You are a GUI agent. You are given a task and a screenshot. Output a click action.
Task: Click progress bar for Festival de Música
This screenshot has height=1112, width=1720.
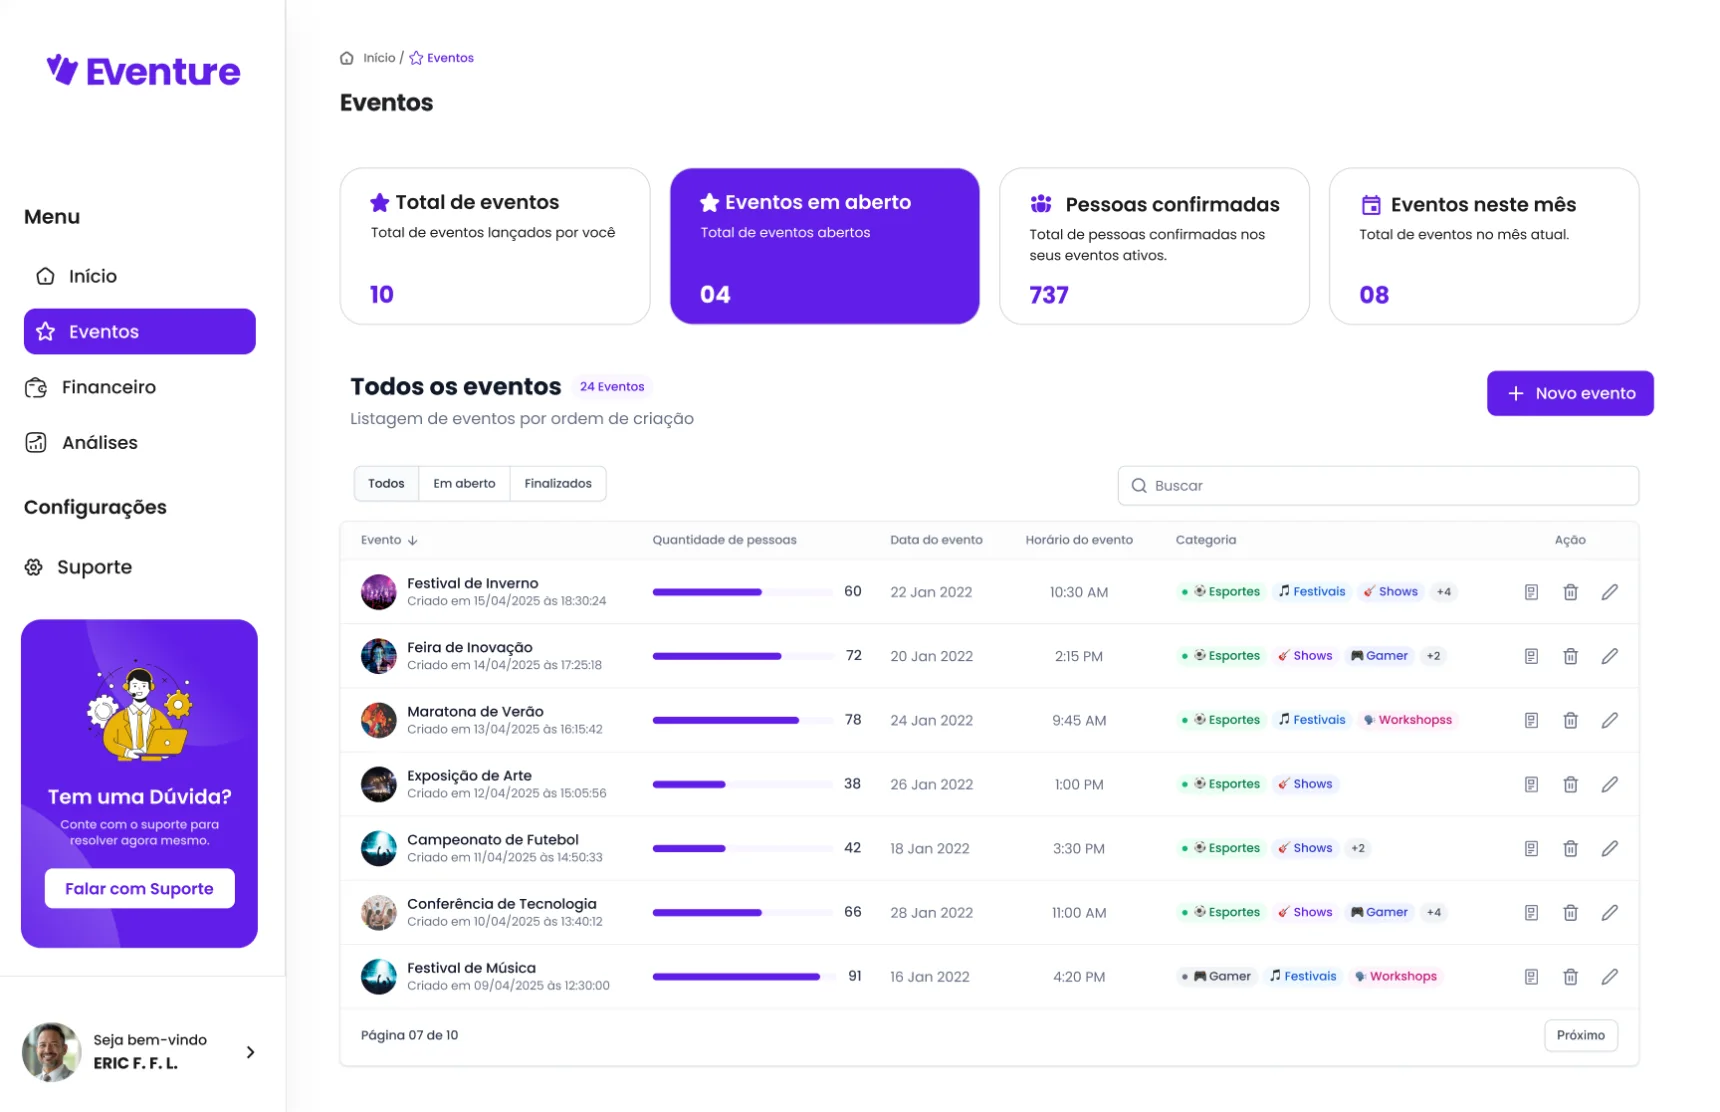point(742,976)
